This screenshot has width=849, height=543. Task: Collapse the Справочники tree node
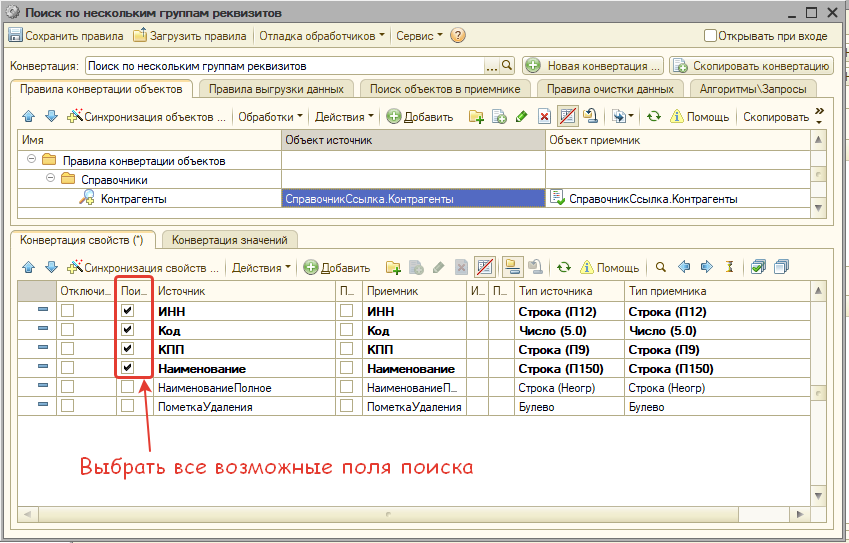50,178
